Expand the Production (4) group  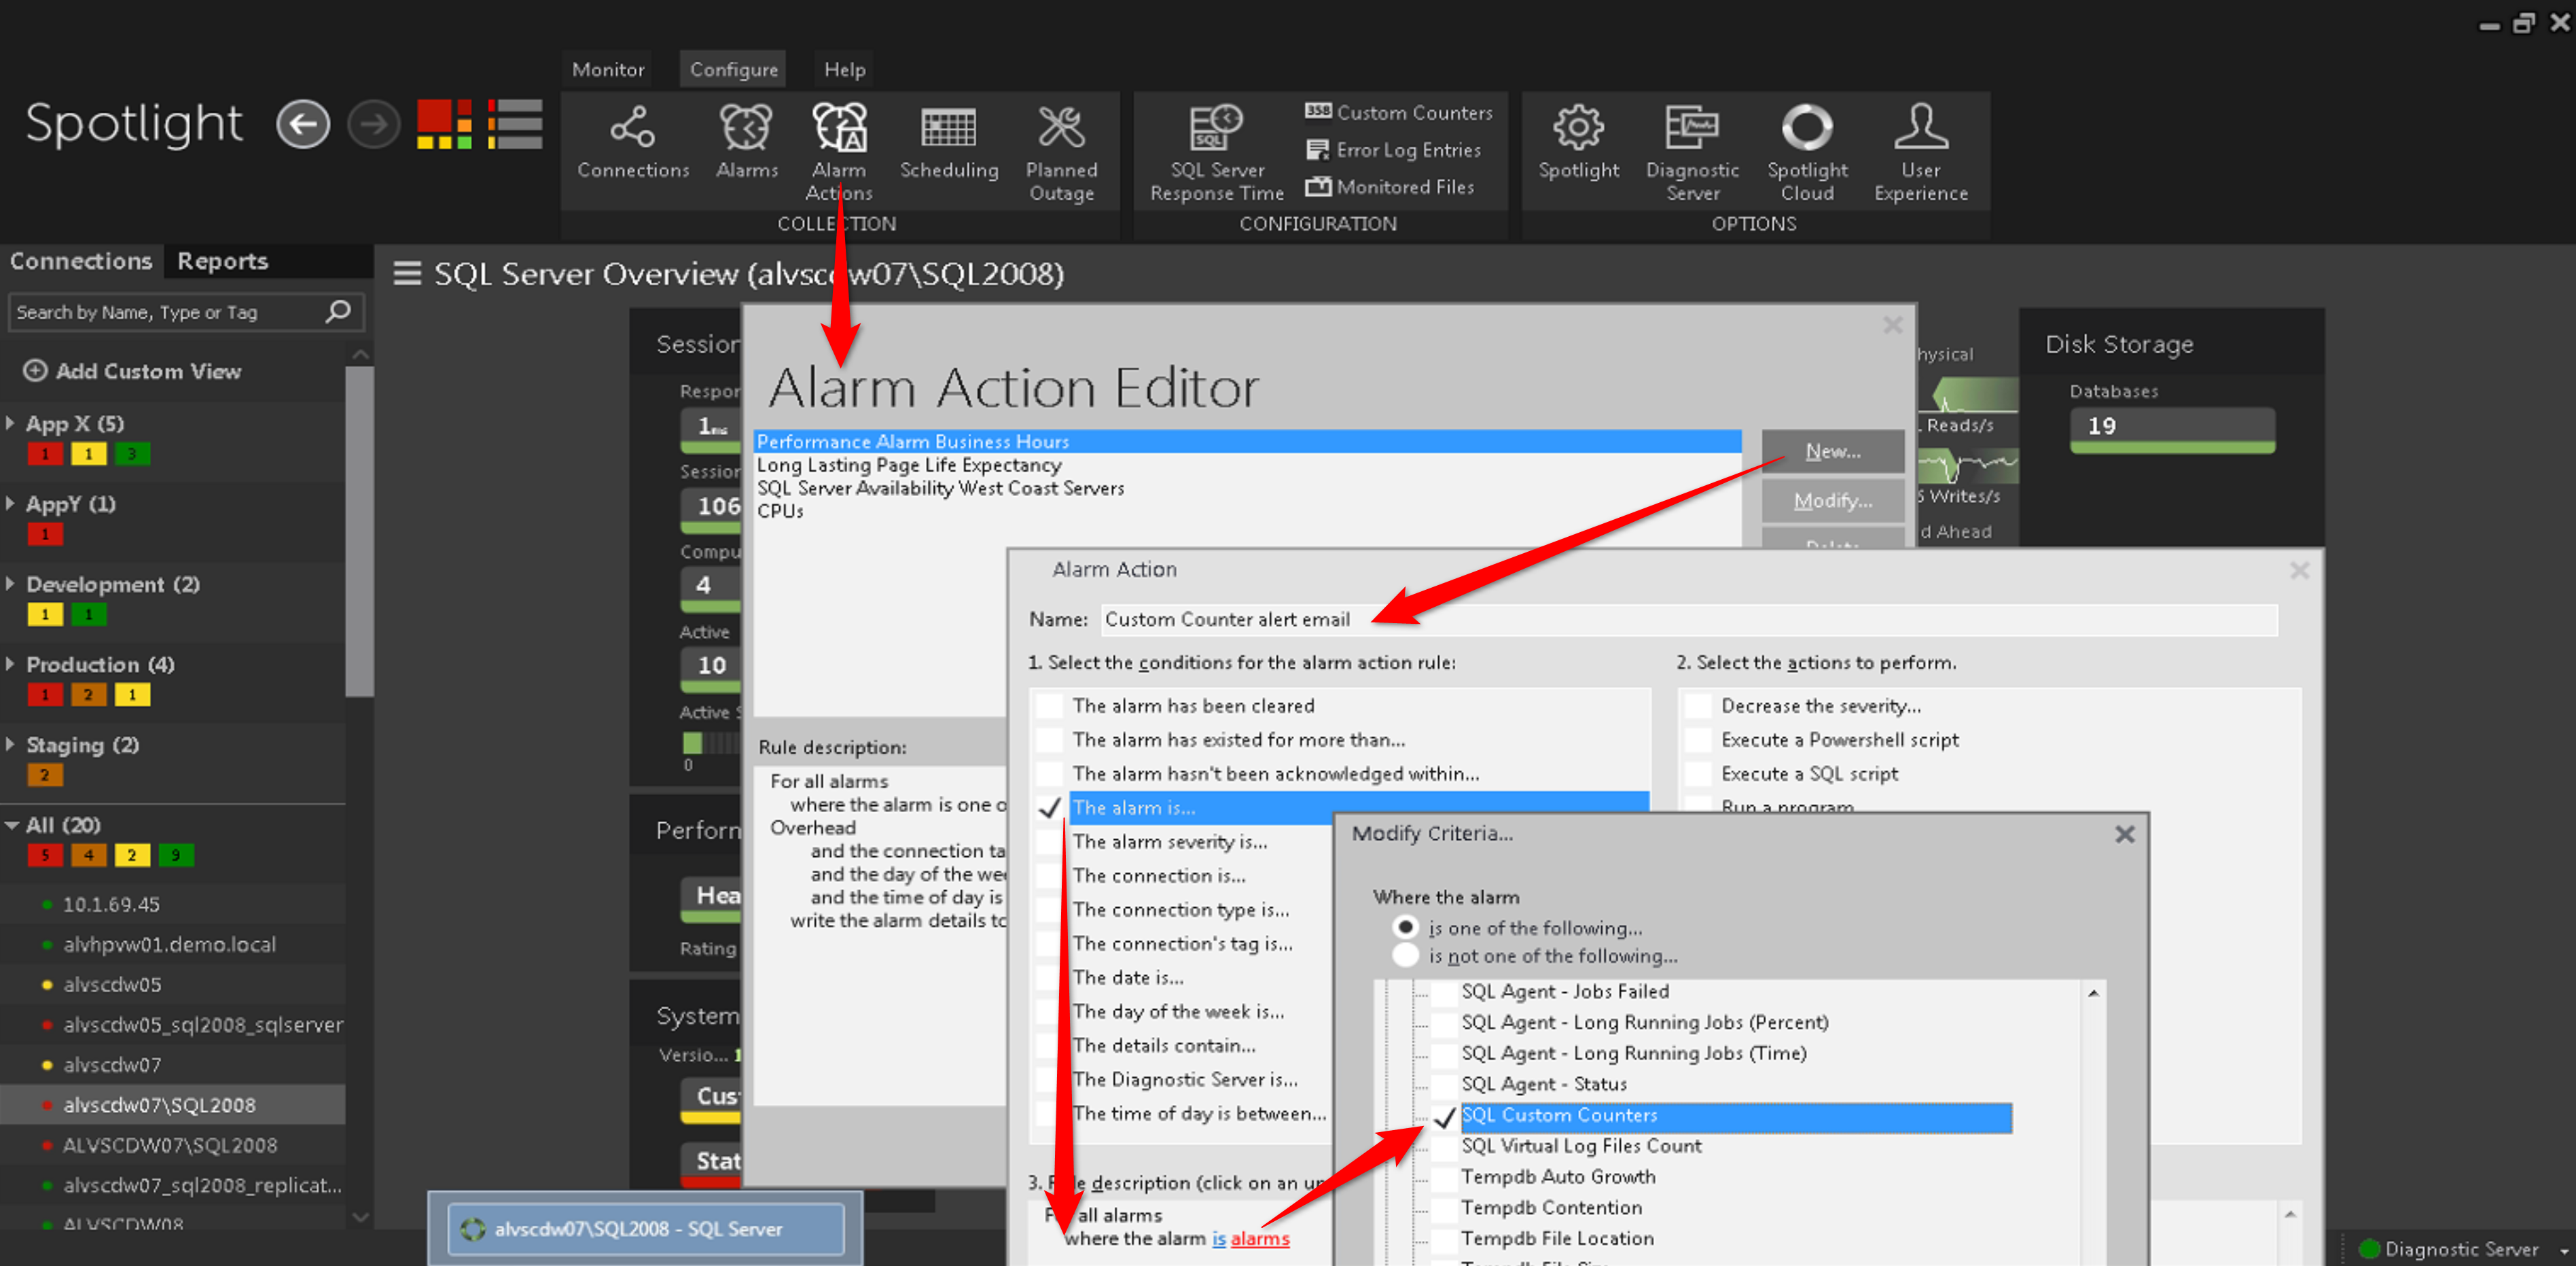tap(11, 664)
